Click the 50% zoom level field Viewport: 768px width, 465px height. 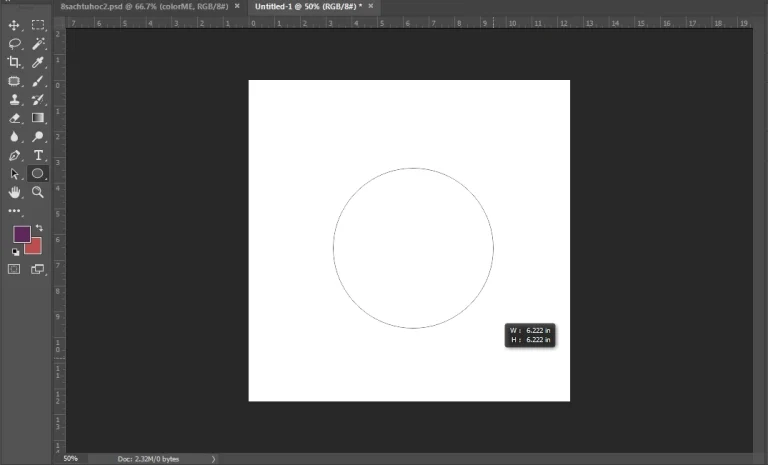click(71, 459)
